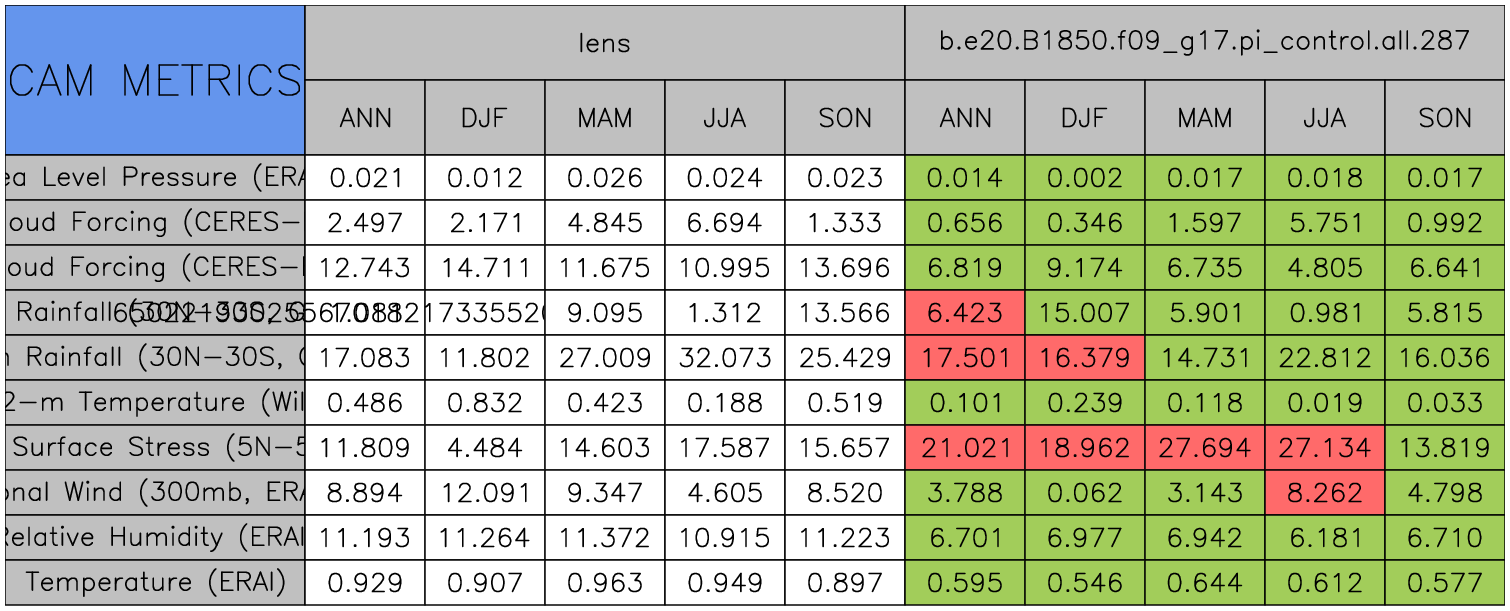Click the lens ANN column header
This screenshot has height=611, width=1510.
(x=365, y=118)
